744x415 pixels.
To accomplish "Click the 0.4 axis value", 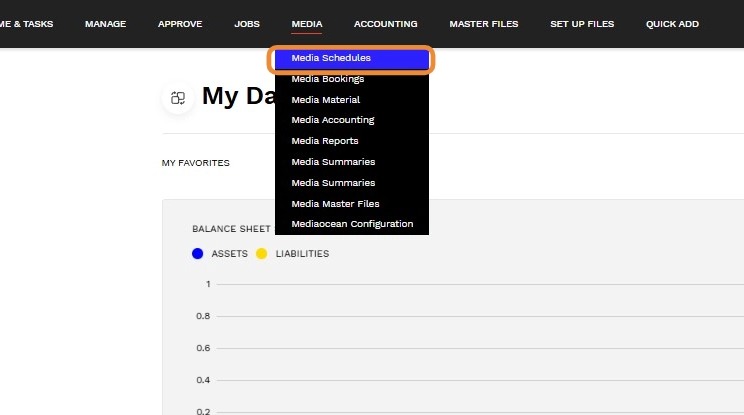I will [x=203, y=380].
